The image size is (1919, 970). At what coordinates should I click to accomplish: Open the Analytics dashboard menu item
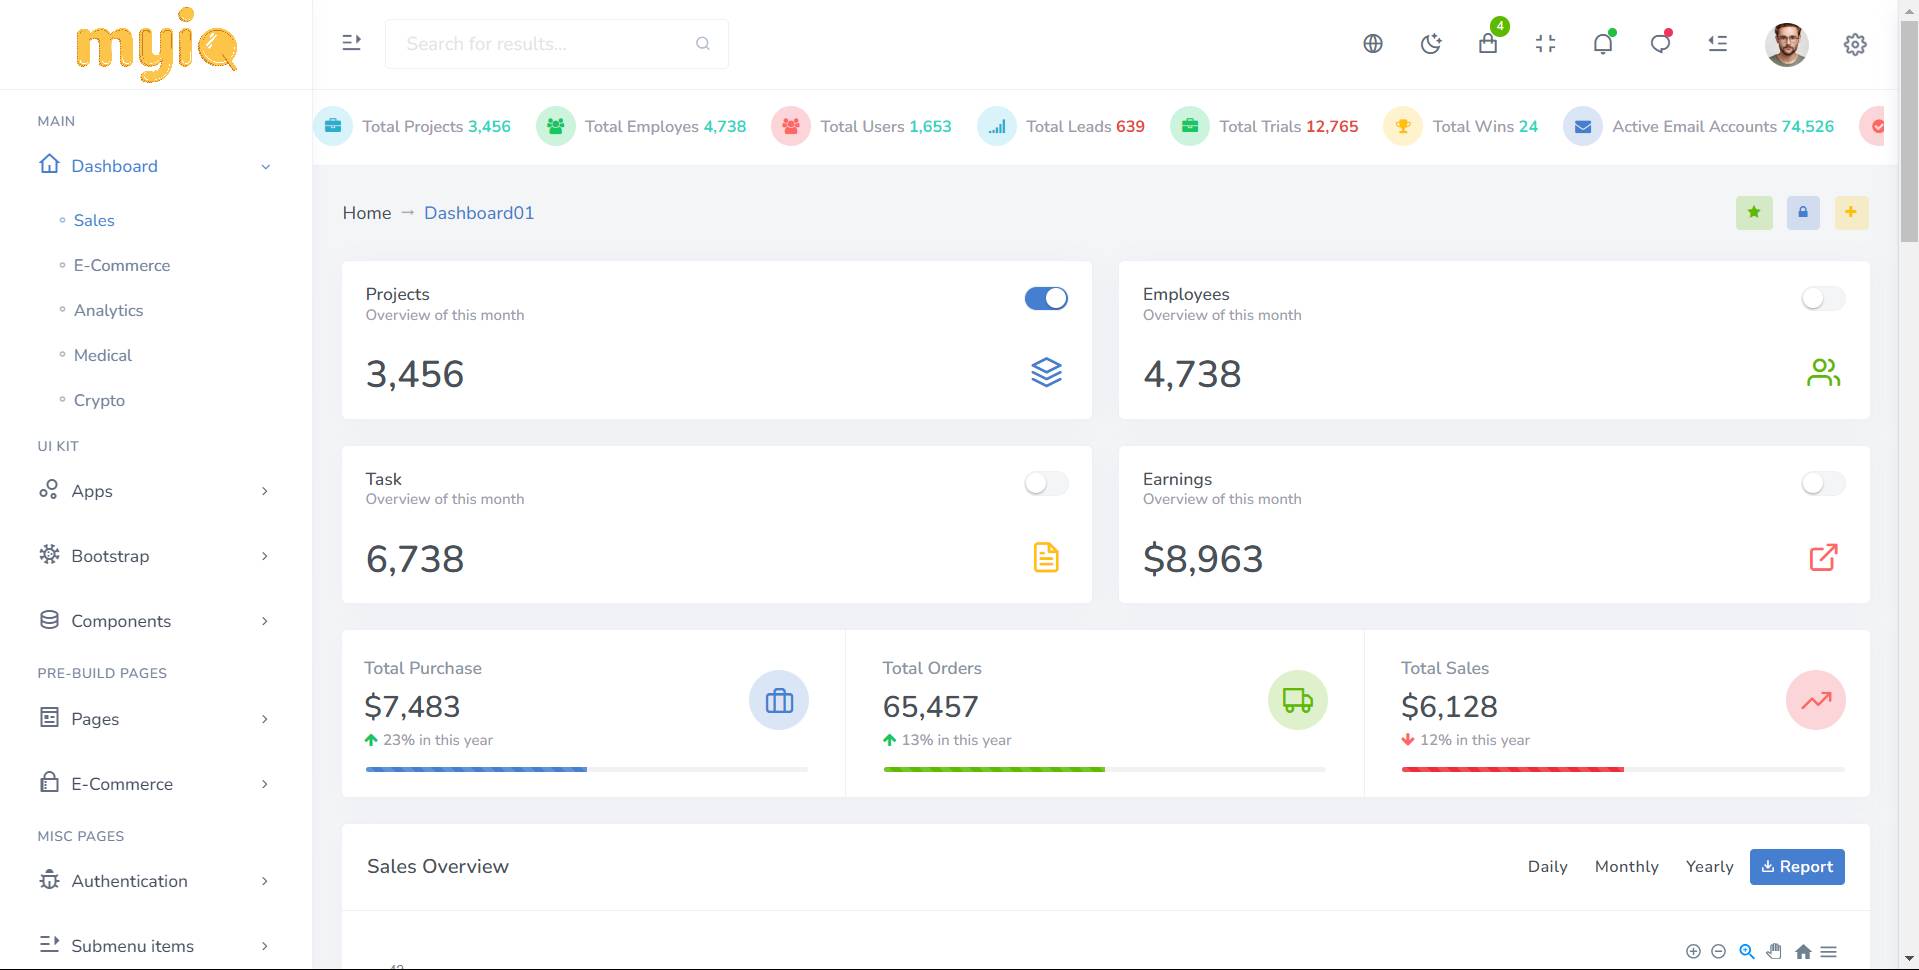pyautogui.click(x=108, y=310)
